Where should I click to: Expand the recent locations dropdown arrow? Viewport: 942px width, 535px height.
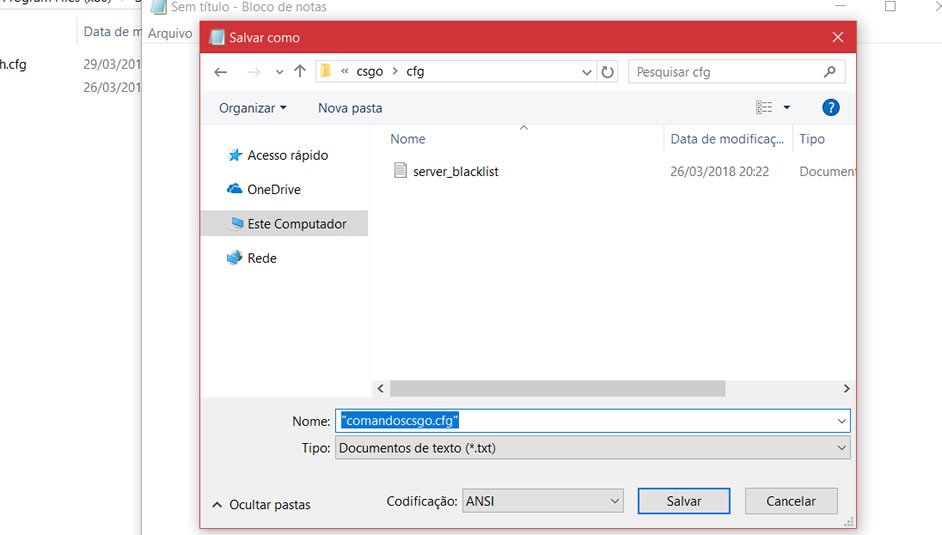(279, 72)
